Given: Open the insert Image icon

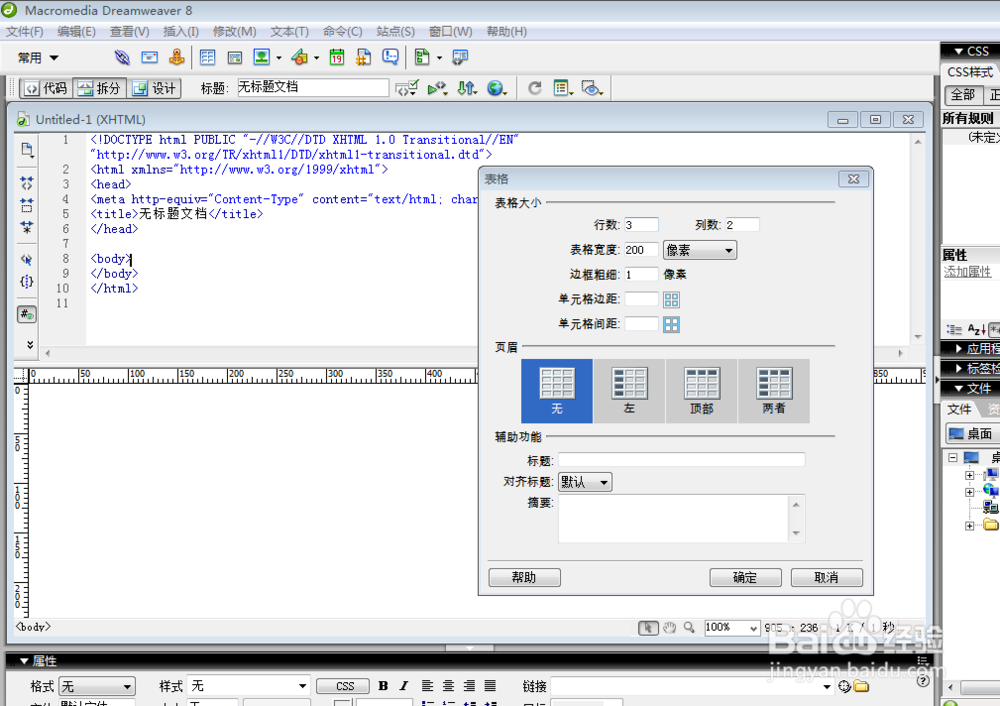Looking at the screenshot, I should 262,57.
